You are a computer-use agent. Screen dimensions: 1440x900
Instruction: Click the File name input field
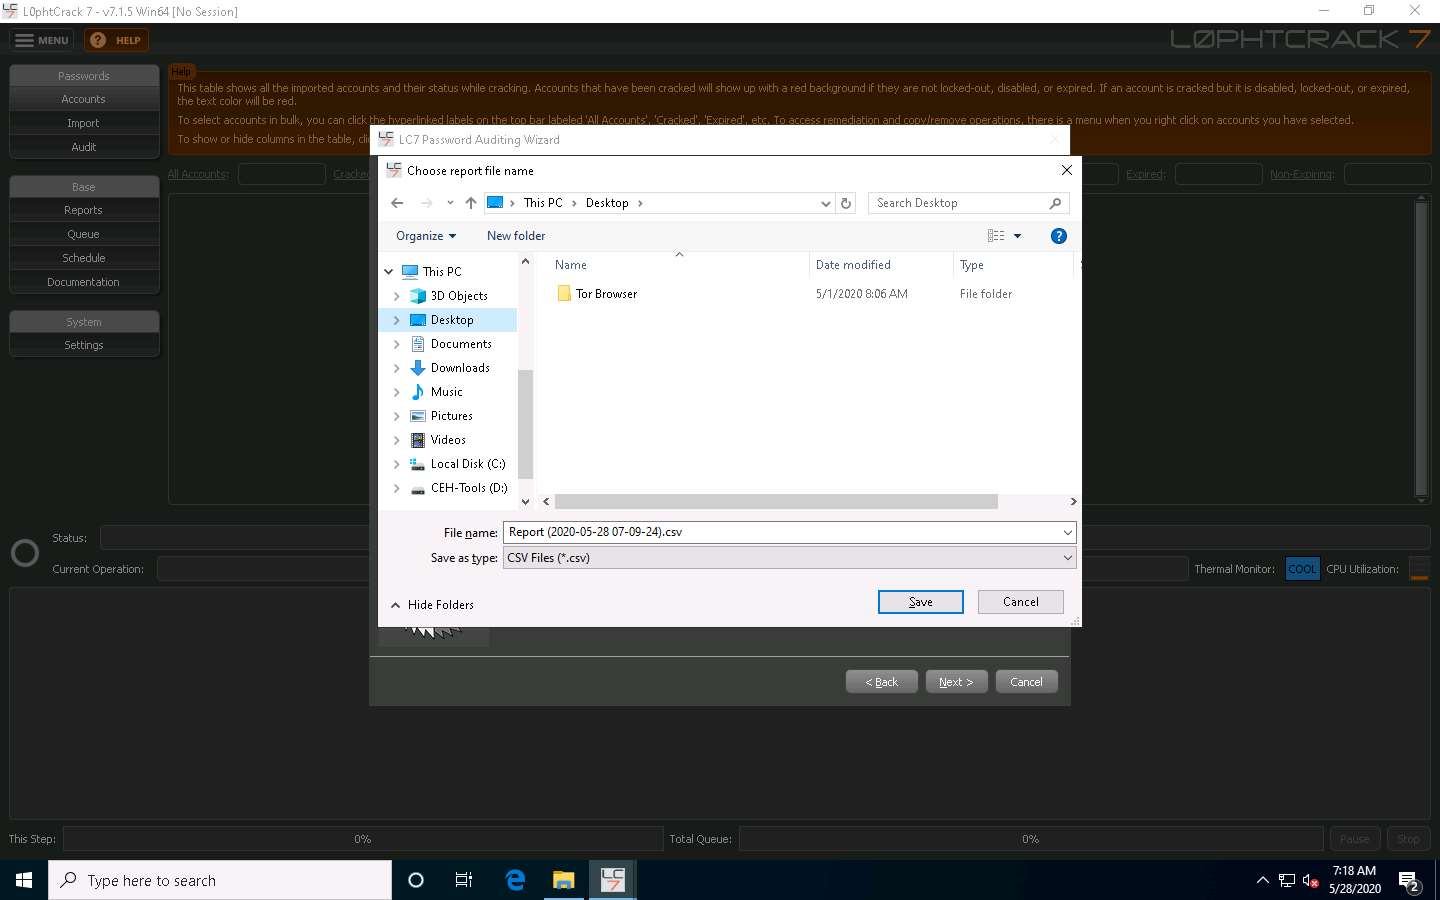[783, 532]
